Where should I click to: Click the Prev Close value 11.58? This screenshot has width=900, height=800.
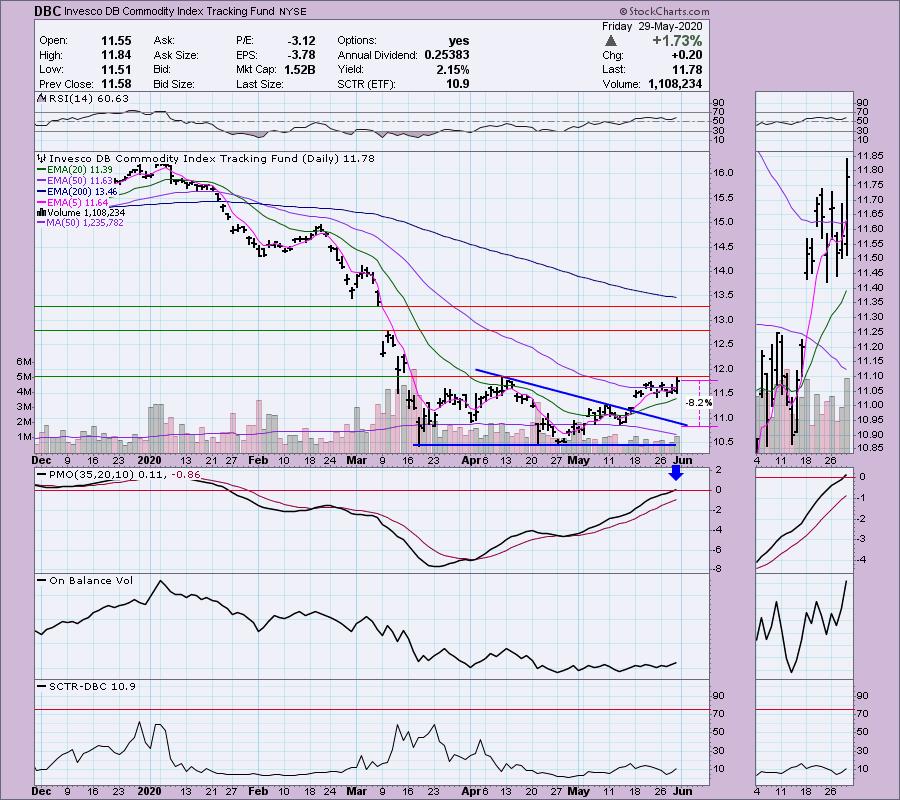tap(116, 84)
